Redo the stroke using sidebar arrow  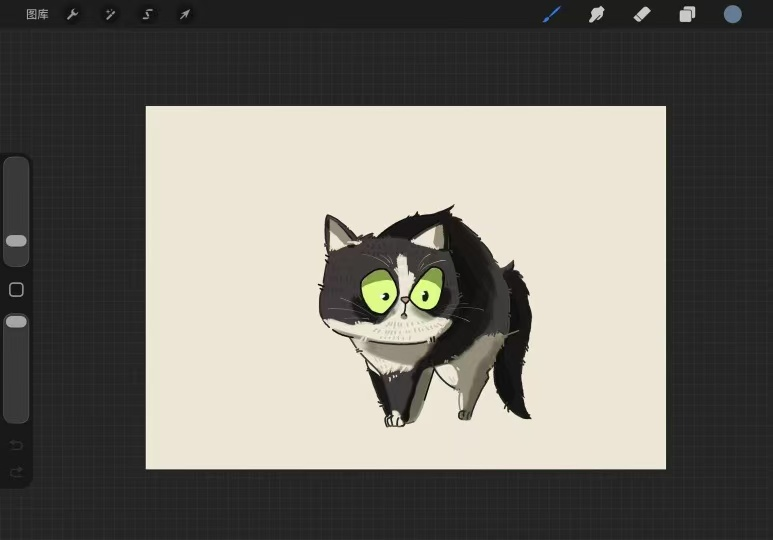16,472
